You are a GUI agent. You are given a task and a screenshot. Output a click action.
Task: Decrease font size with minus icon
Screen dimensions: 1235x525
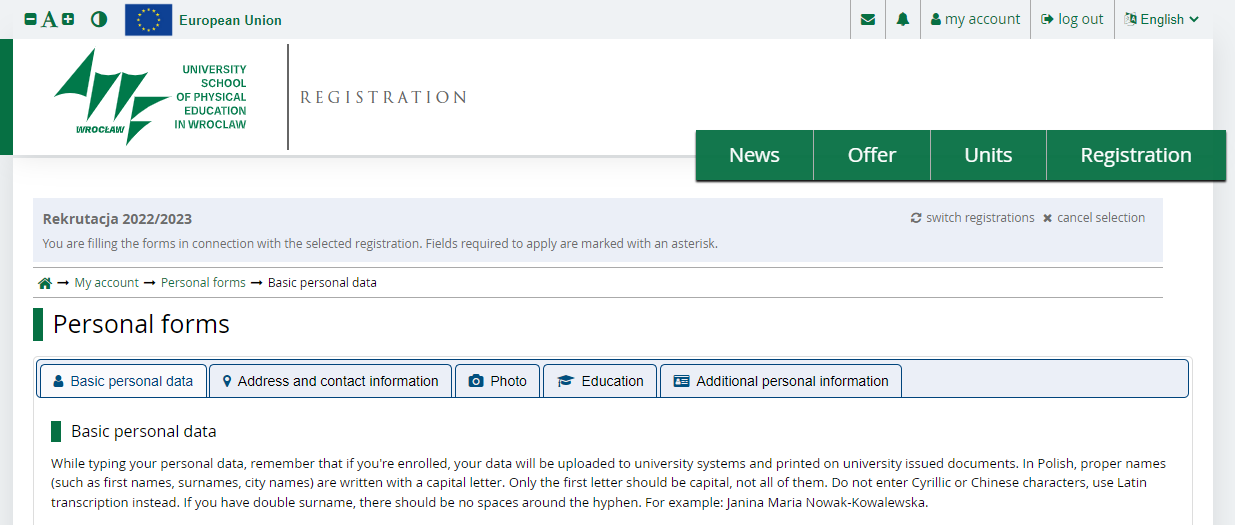point(30,19)
